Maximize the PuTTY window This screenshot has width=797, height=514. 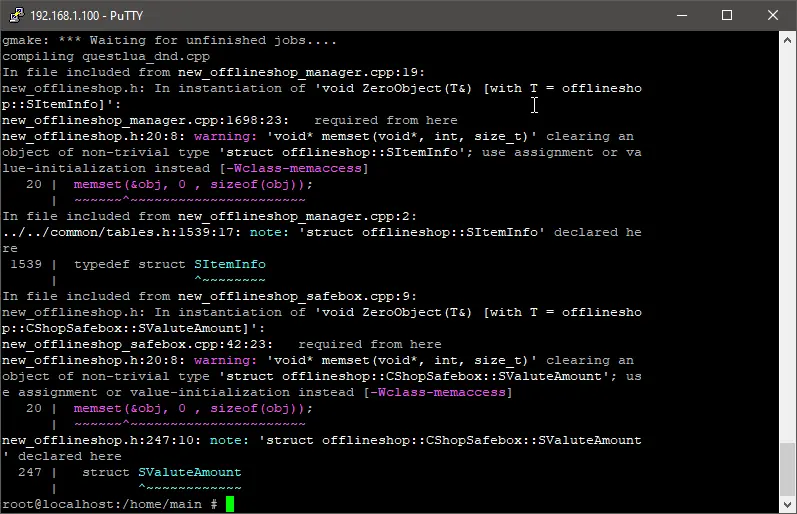[x=727, y=15]
